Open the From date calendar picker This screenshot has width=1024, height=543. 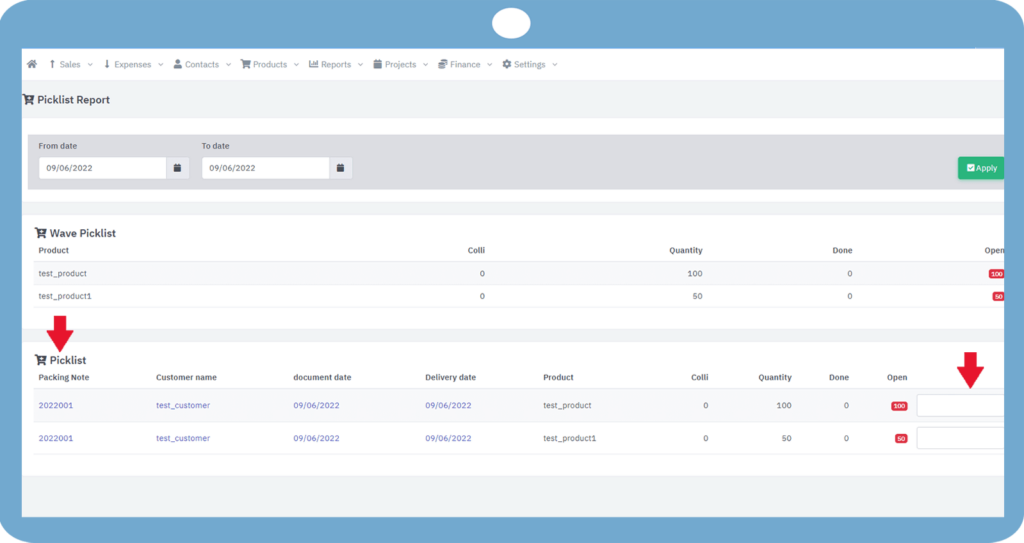click(177, 168)
